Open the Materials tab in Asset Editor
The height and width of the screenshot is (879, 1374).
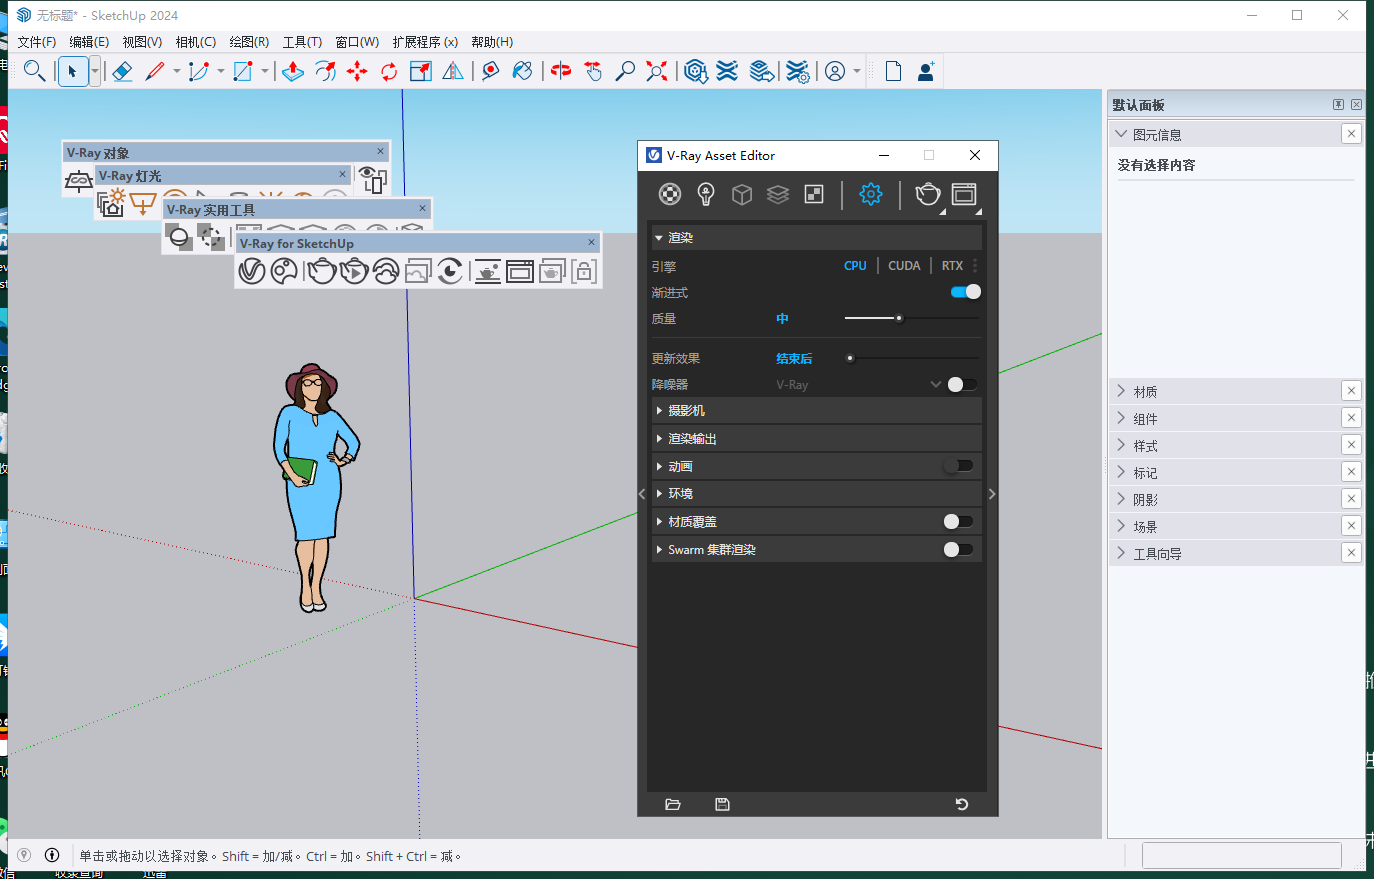point(670,194)
